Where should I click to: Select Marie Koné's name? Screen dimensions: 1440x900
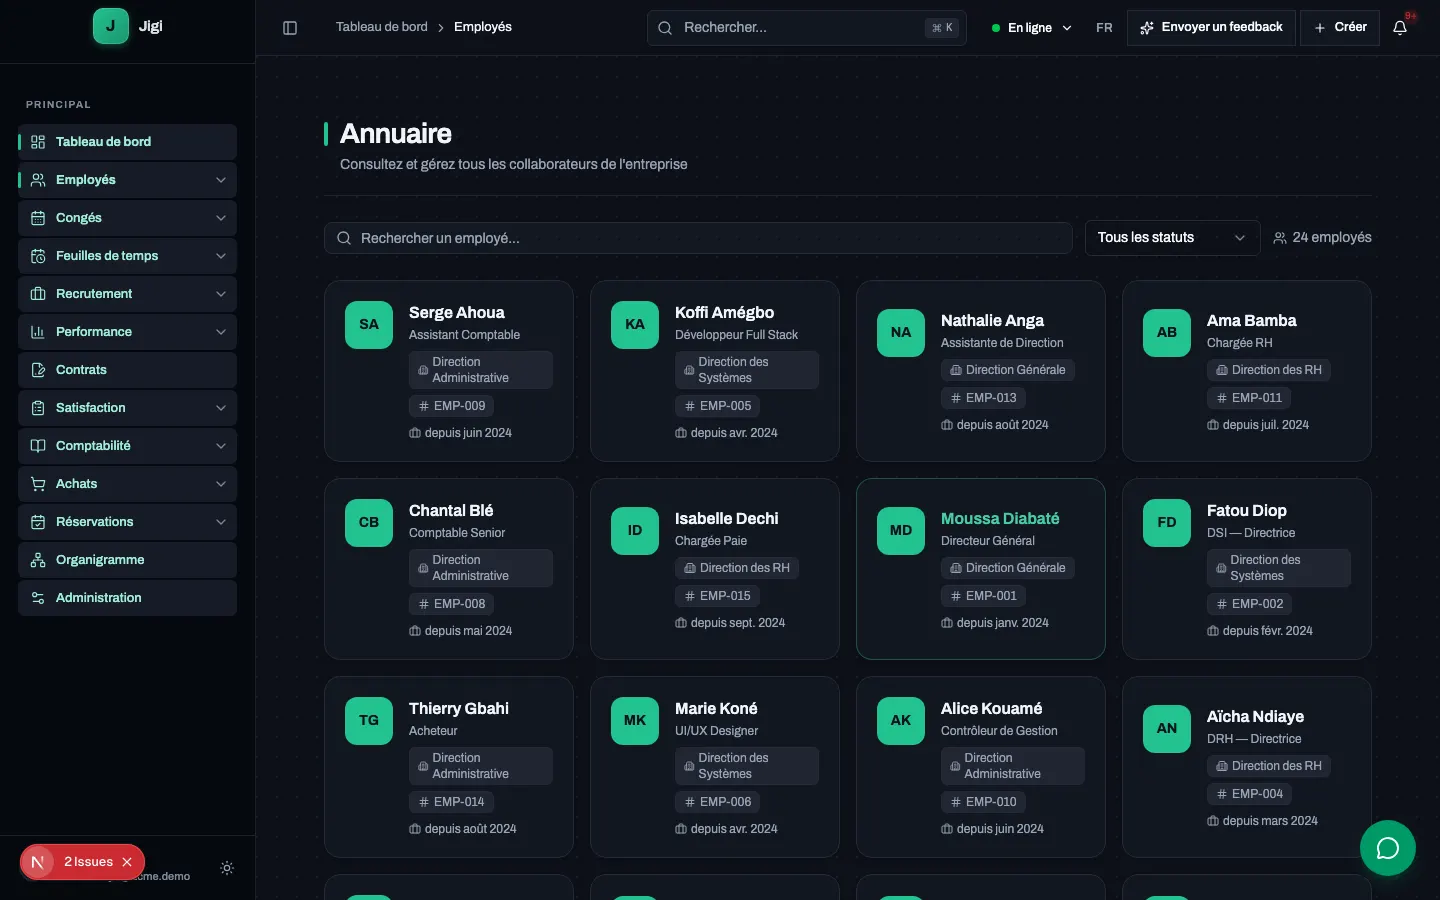click(x=716, y=709)
